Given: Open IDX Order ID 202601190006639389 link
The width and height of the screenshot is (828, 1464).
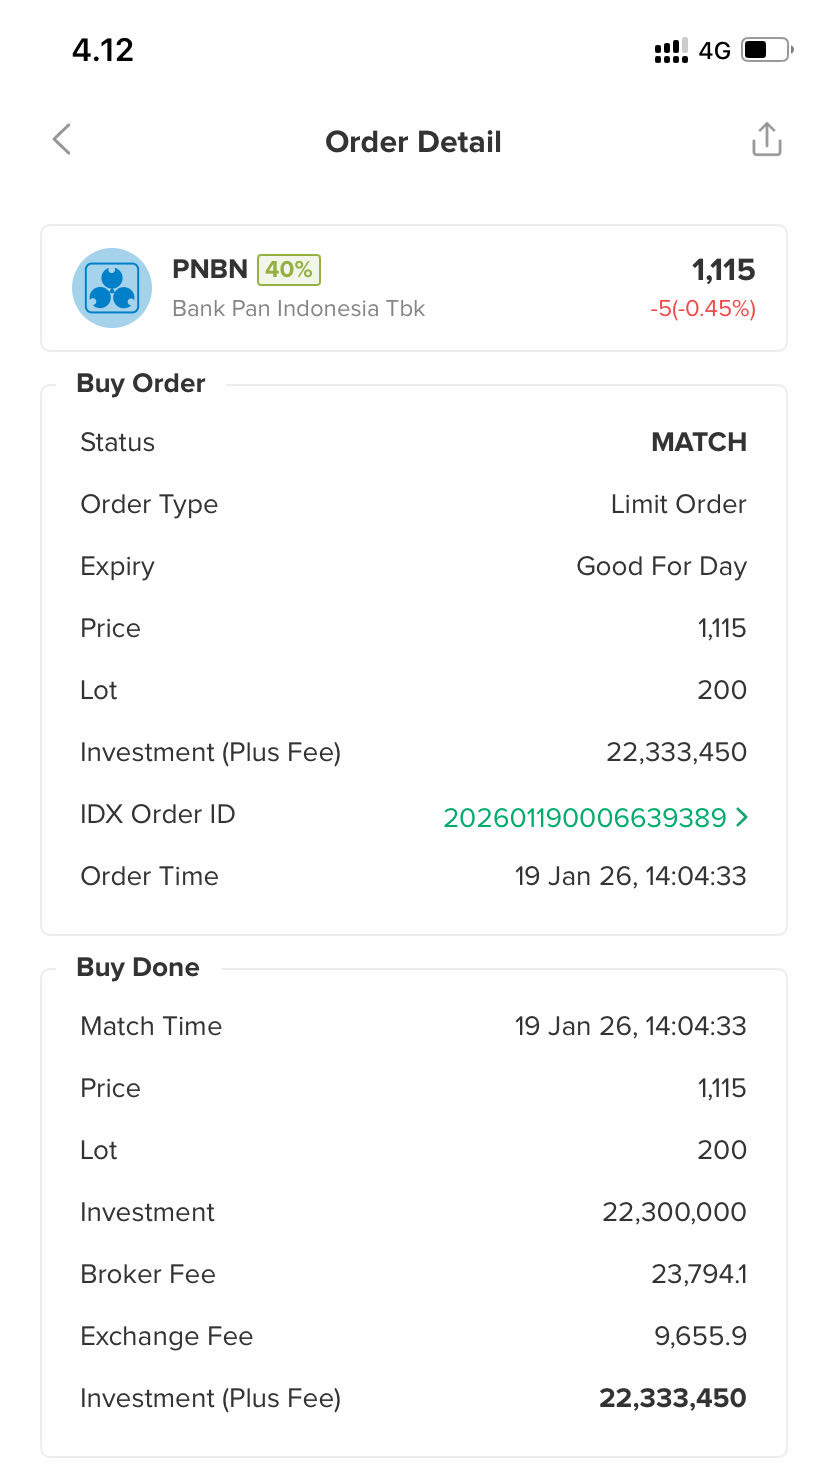Looking at the screenshot, I should [x=584, y=818].
